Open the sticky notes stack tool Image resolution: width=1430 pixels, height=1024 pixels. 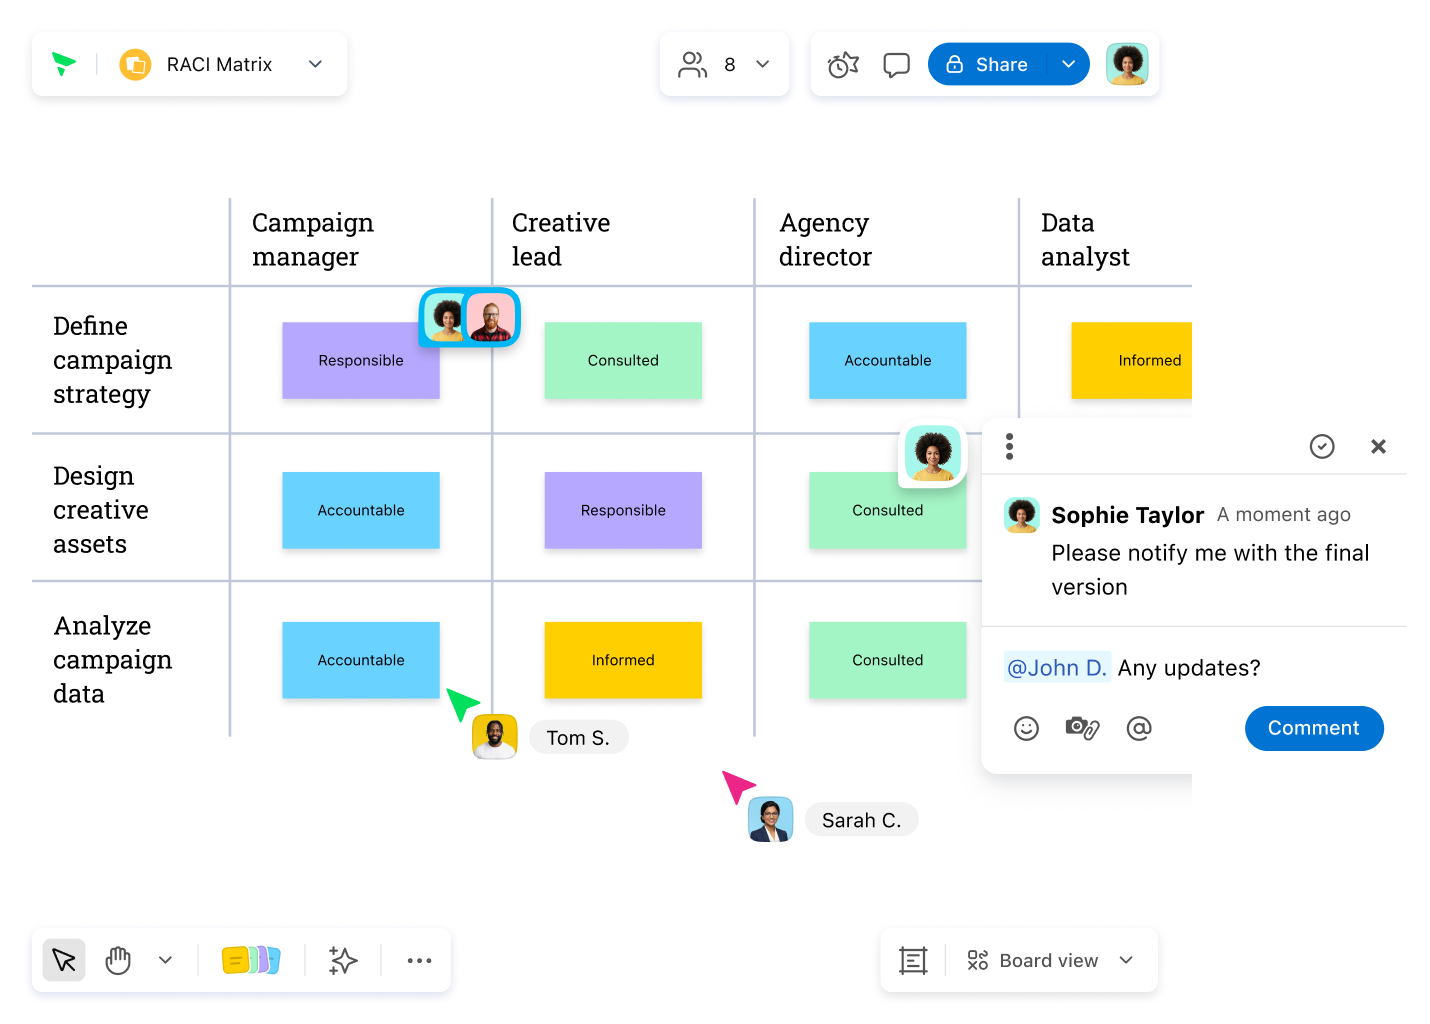[251, 960]
